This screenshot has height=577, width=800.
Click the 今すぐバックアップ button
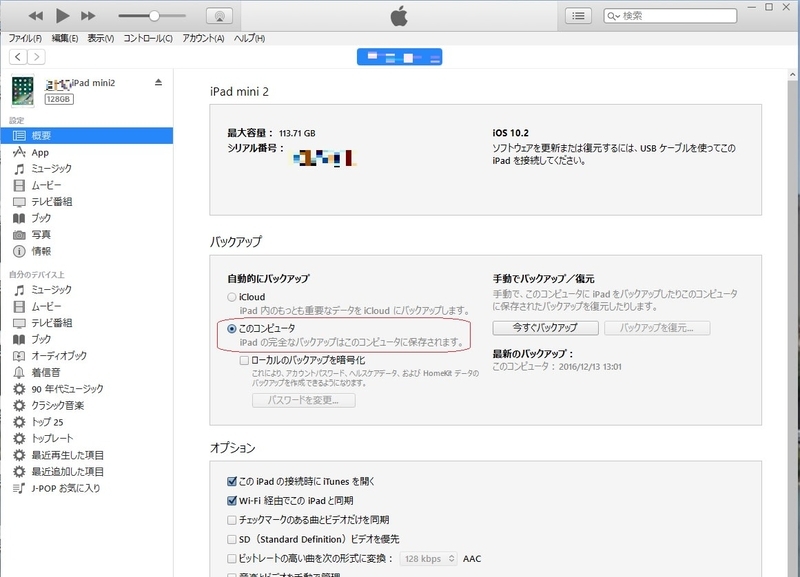(545, 328)
